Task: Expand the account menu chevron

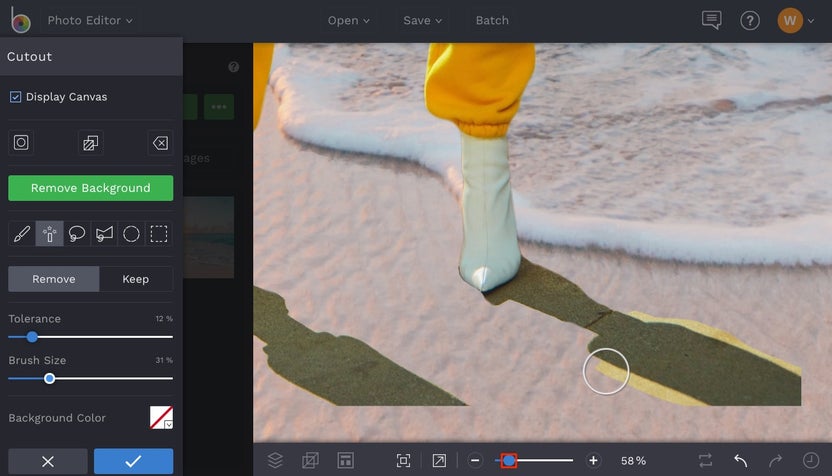Action: pos(811,21)
